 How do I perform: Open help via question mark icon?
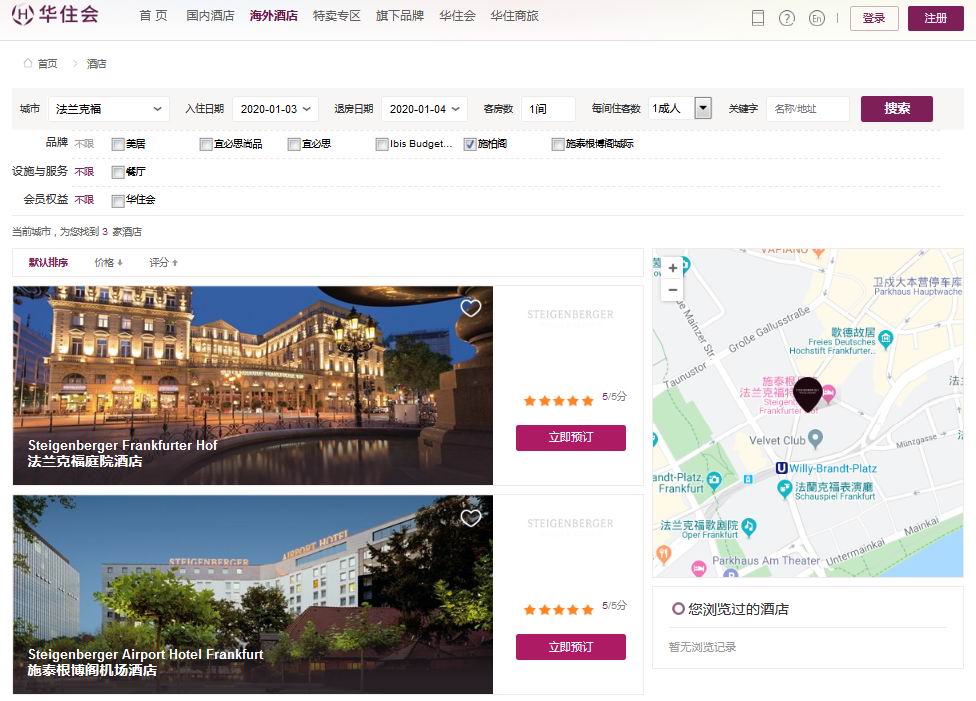click(787, 18)
